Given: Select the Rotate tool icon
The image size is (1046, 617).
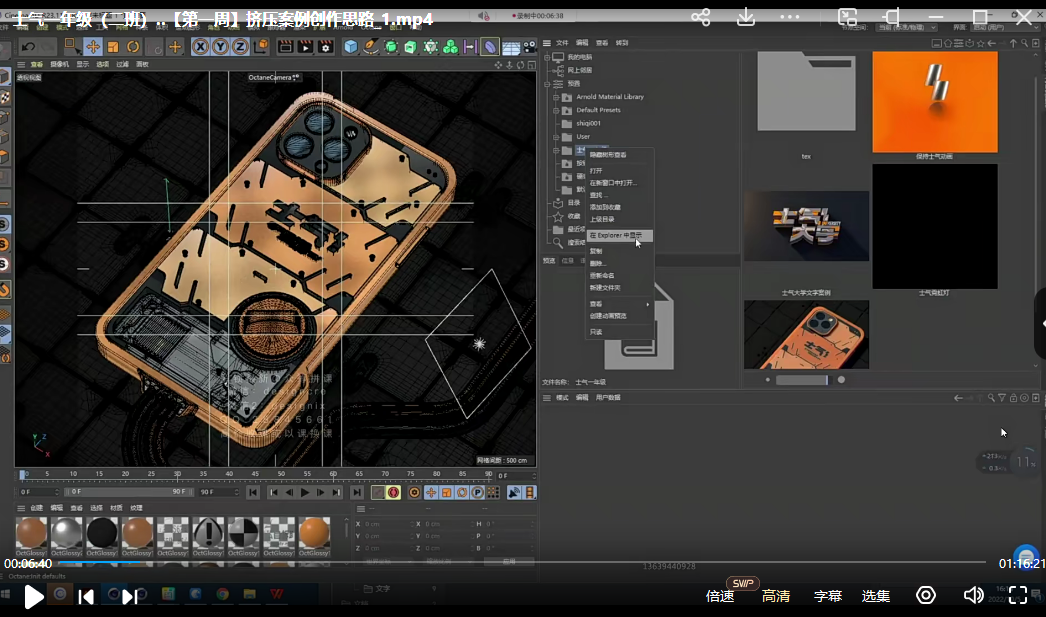Looking at the screenshot, I should 133,47.
